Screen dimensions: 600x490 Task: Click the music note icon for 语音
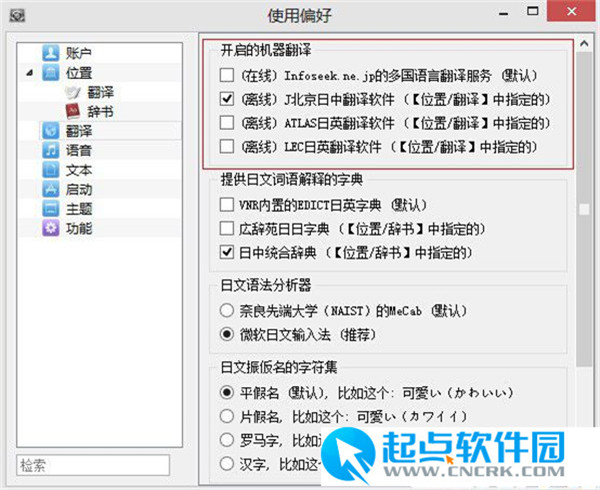click(x=51, y=150)
